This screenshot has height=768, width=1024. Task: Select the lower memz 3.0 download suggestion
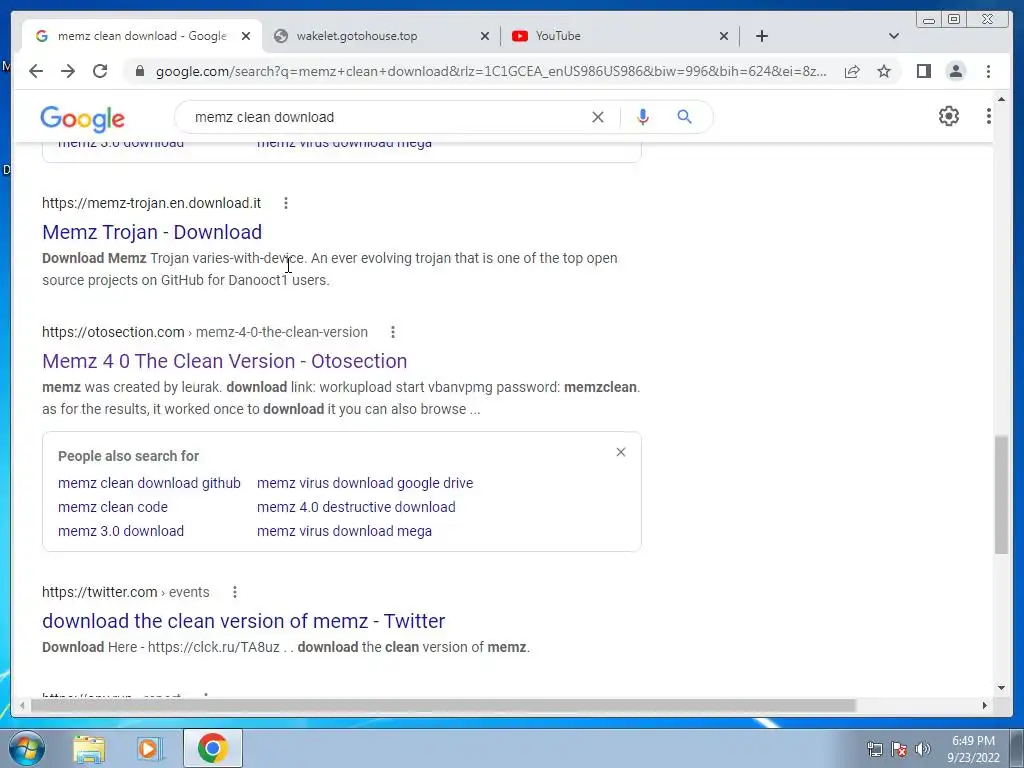click(121, 531)
